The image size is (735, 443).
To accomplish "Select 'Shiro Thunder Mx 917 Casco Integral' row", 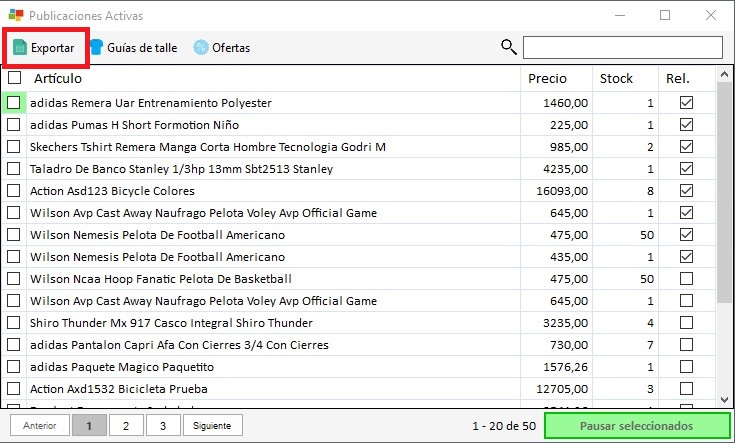I will click(x=171, y=323).
